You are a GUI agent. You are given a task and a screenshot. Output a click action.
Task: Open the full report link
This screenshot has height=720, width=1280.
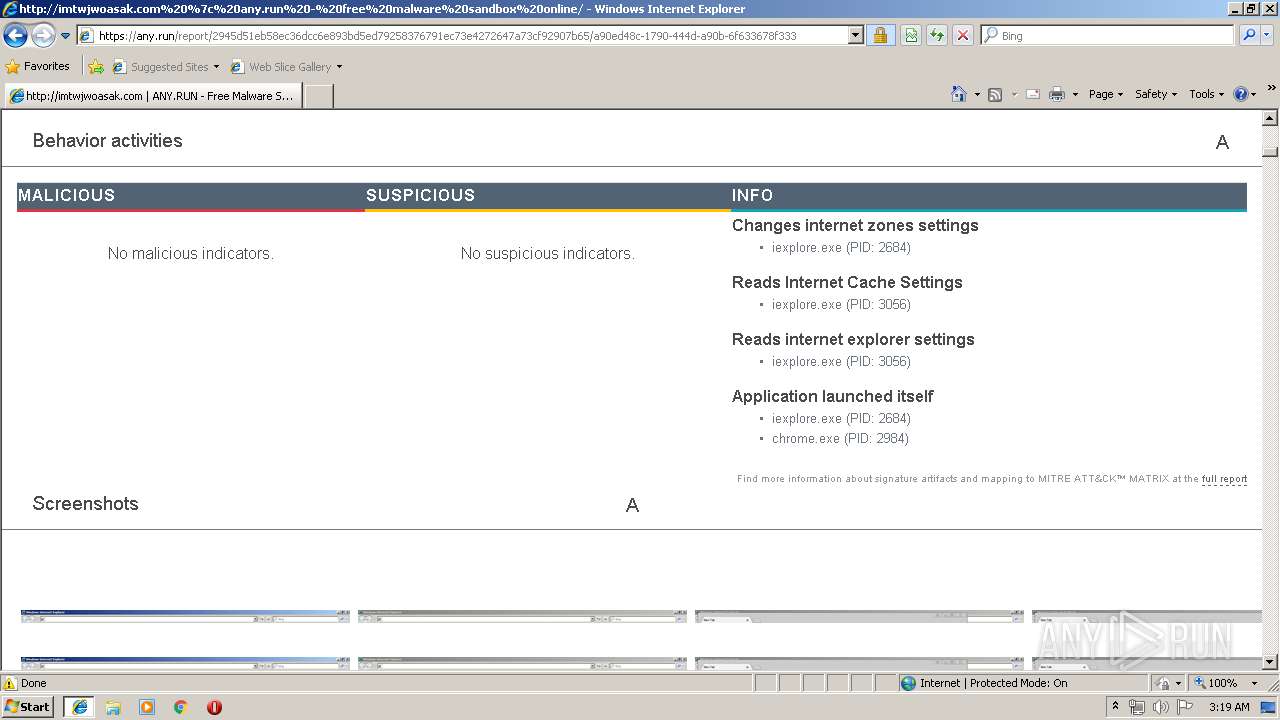point(1224,479)
